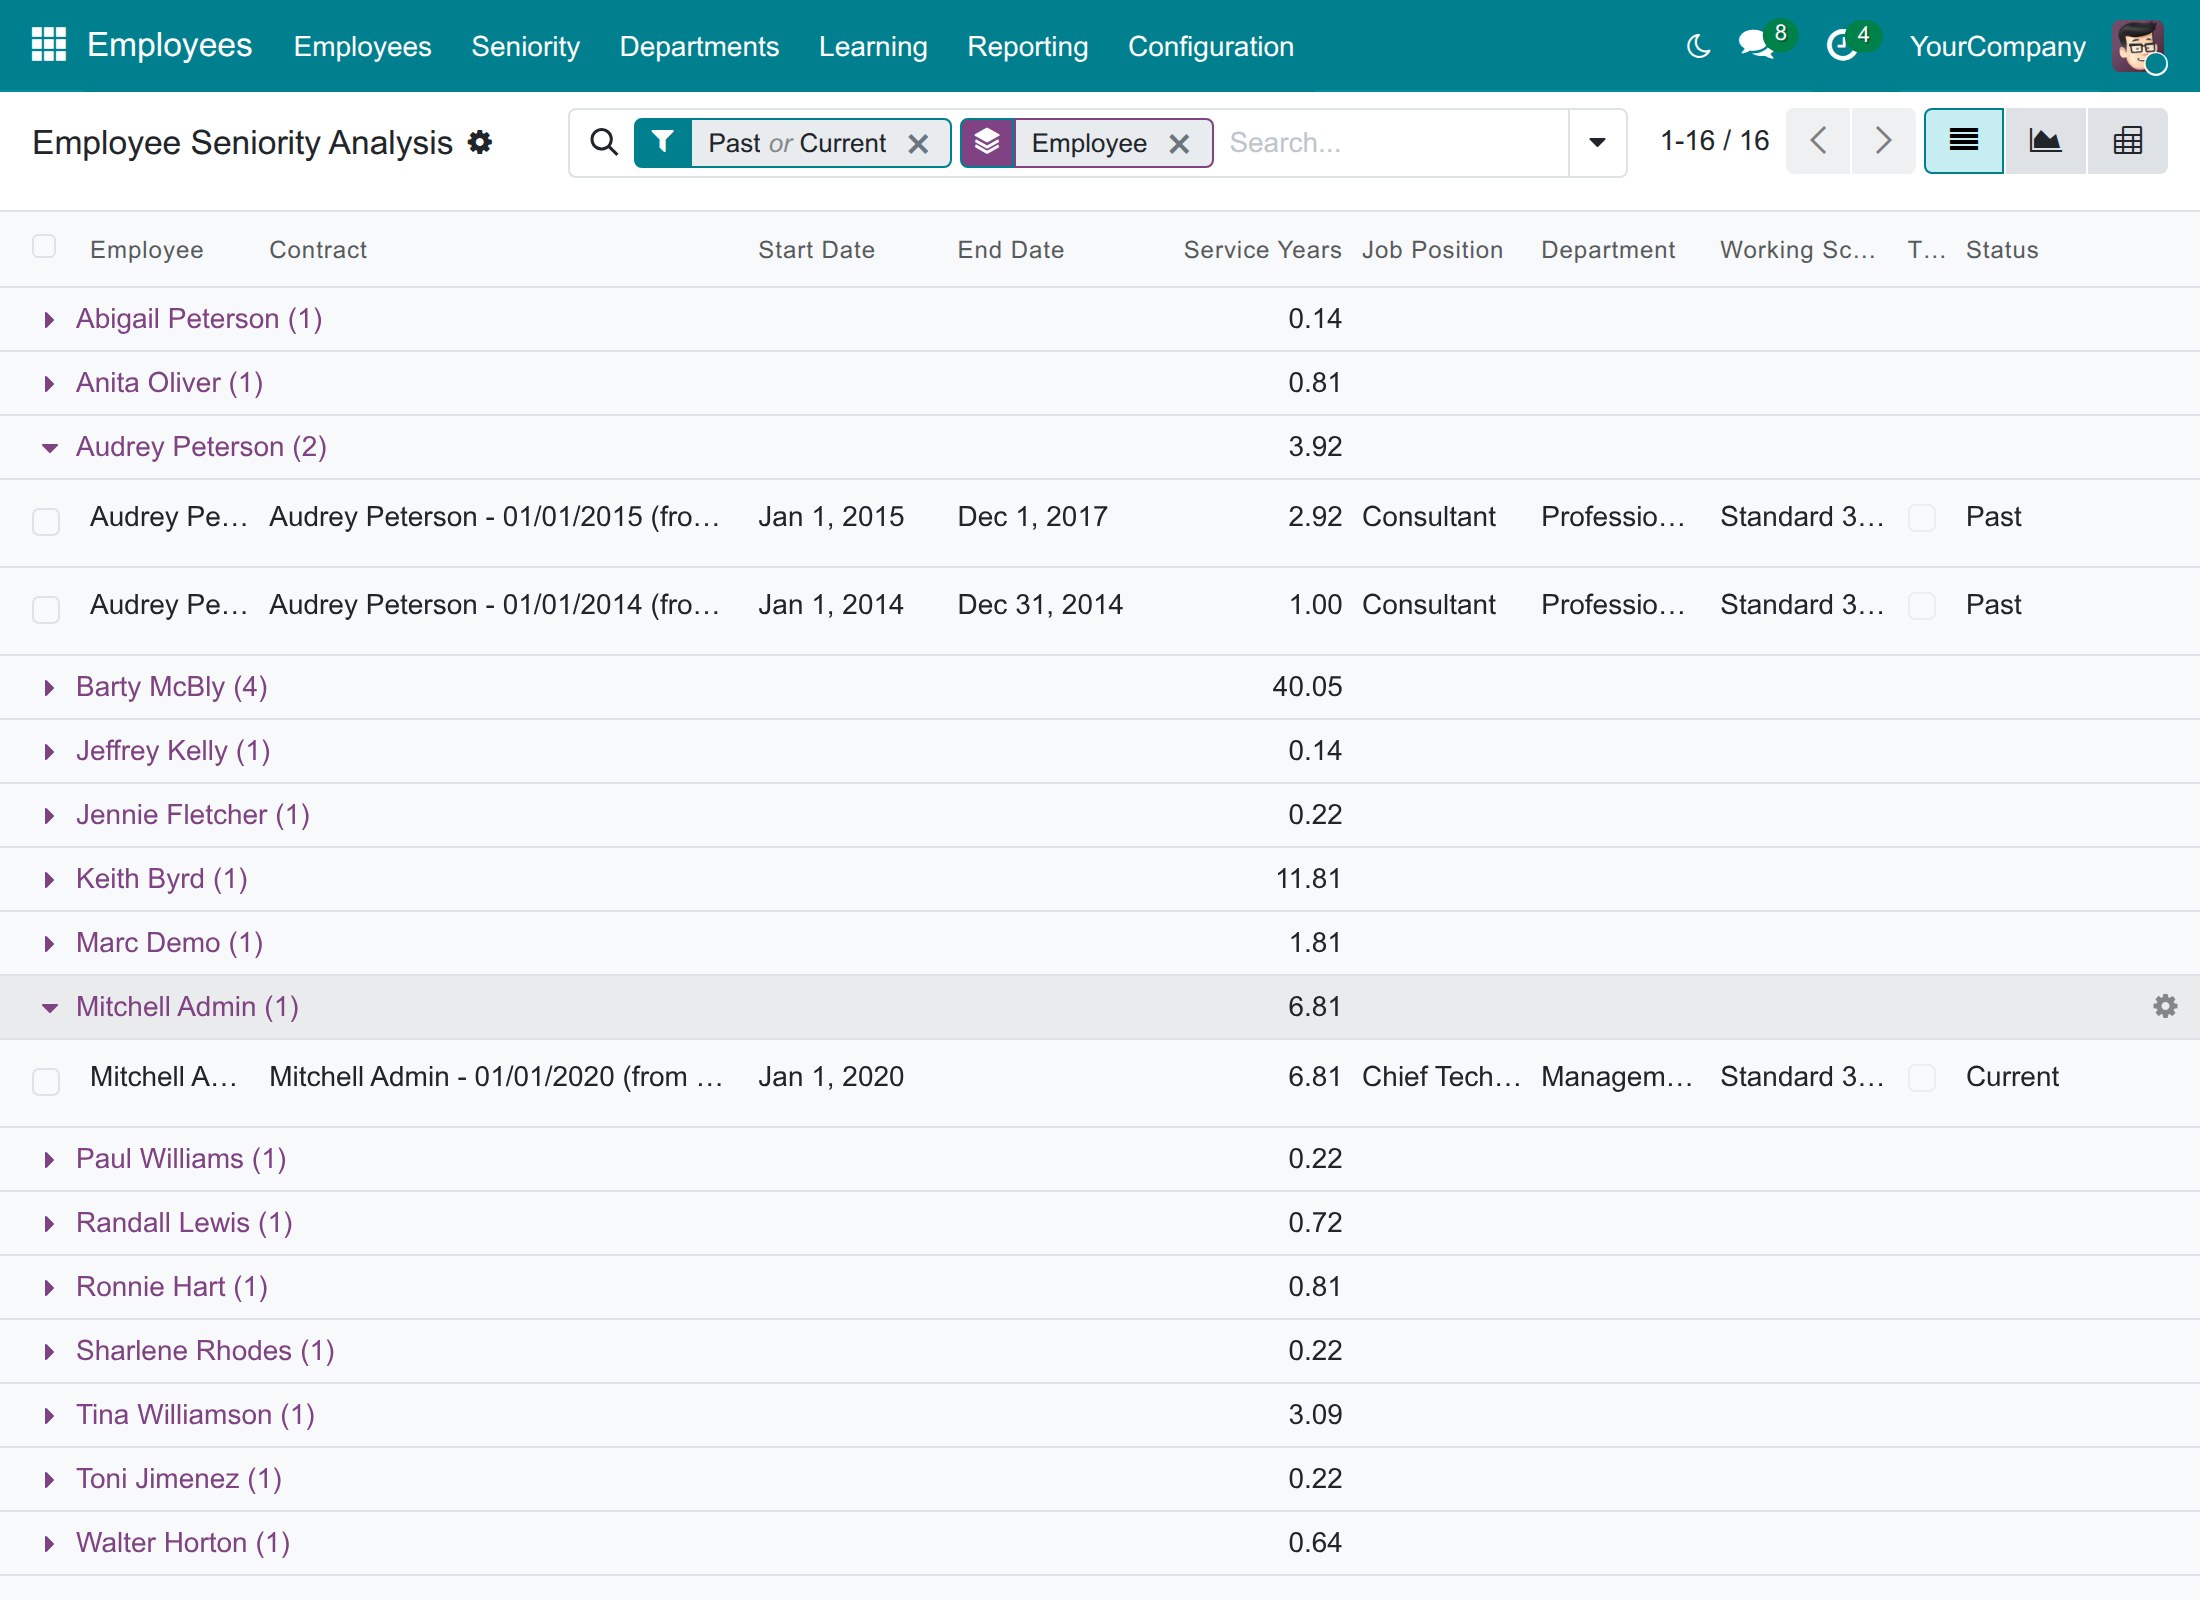Open the search options dropdown arrow
The image size is (2200, 1600).
coord(1597,143)
